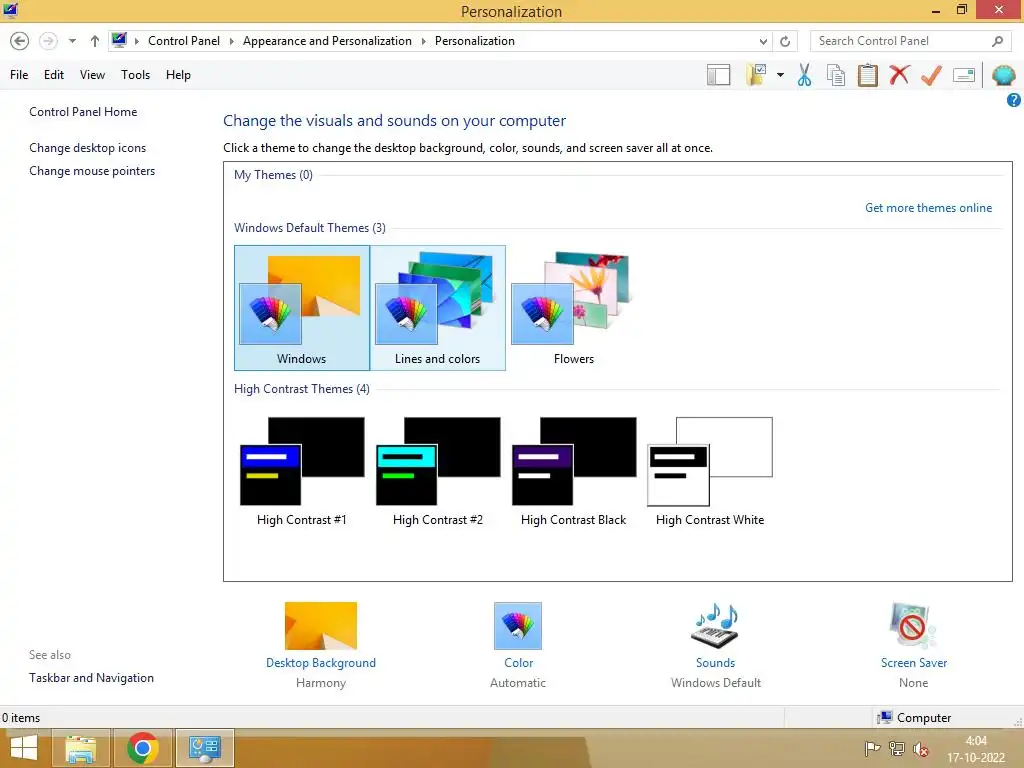This screenshot has width=1024, height=768.
Task: Open the address bar history dropdown
Action: pos(763,41)
